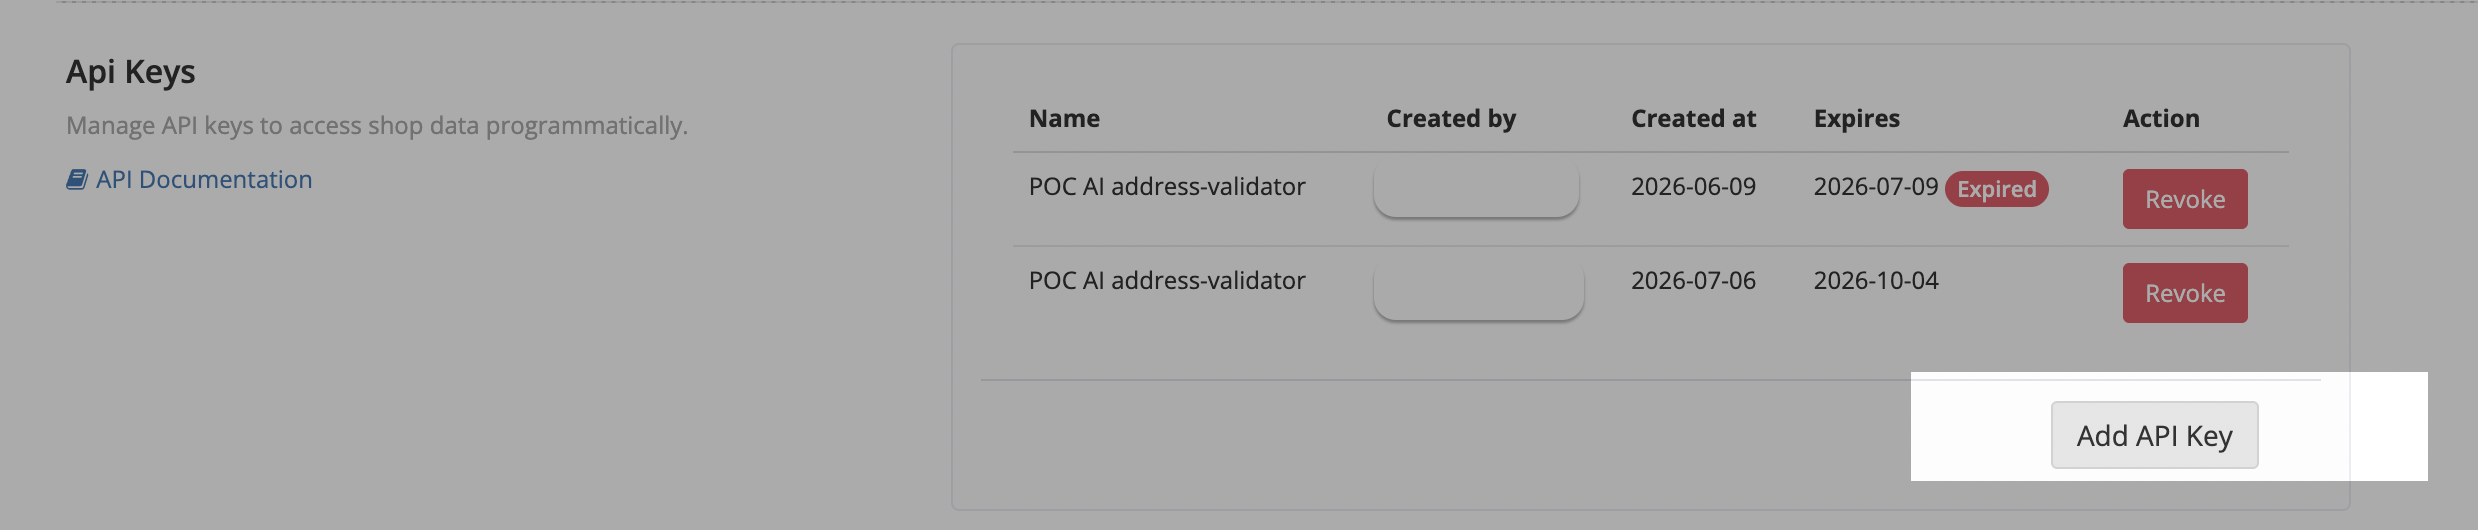2478x530 pixels.
Task: Click the key name created on 2026-07-06
Action: coord(1167,281)
